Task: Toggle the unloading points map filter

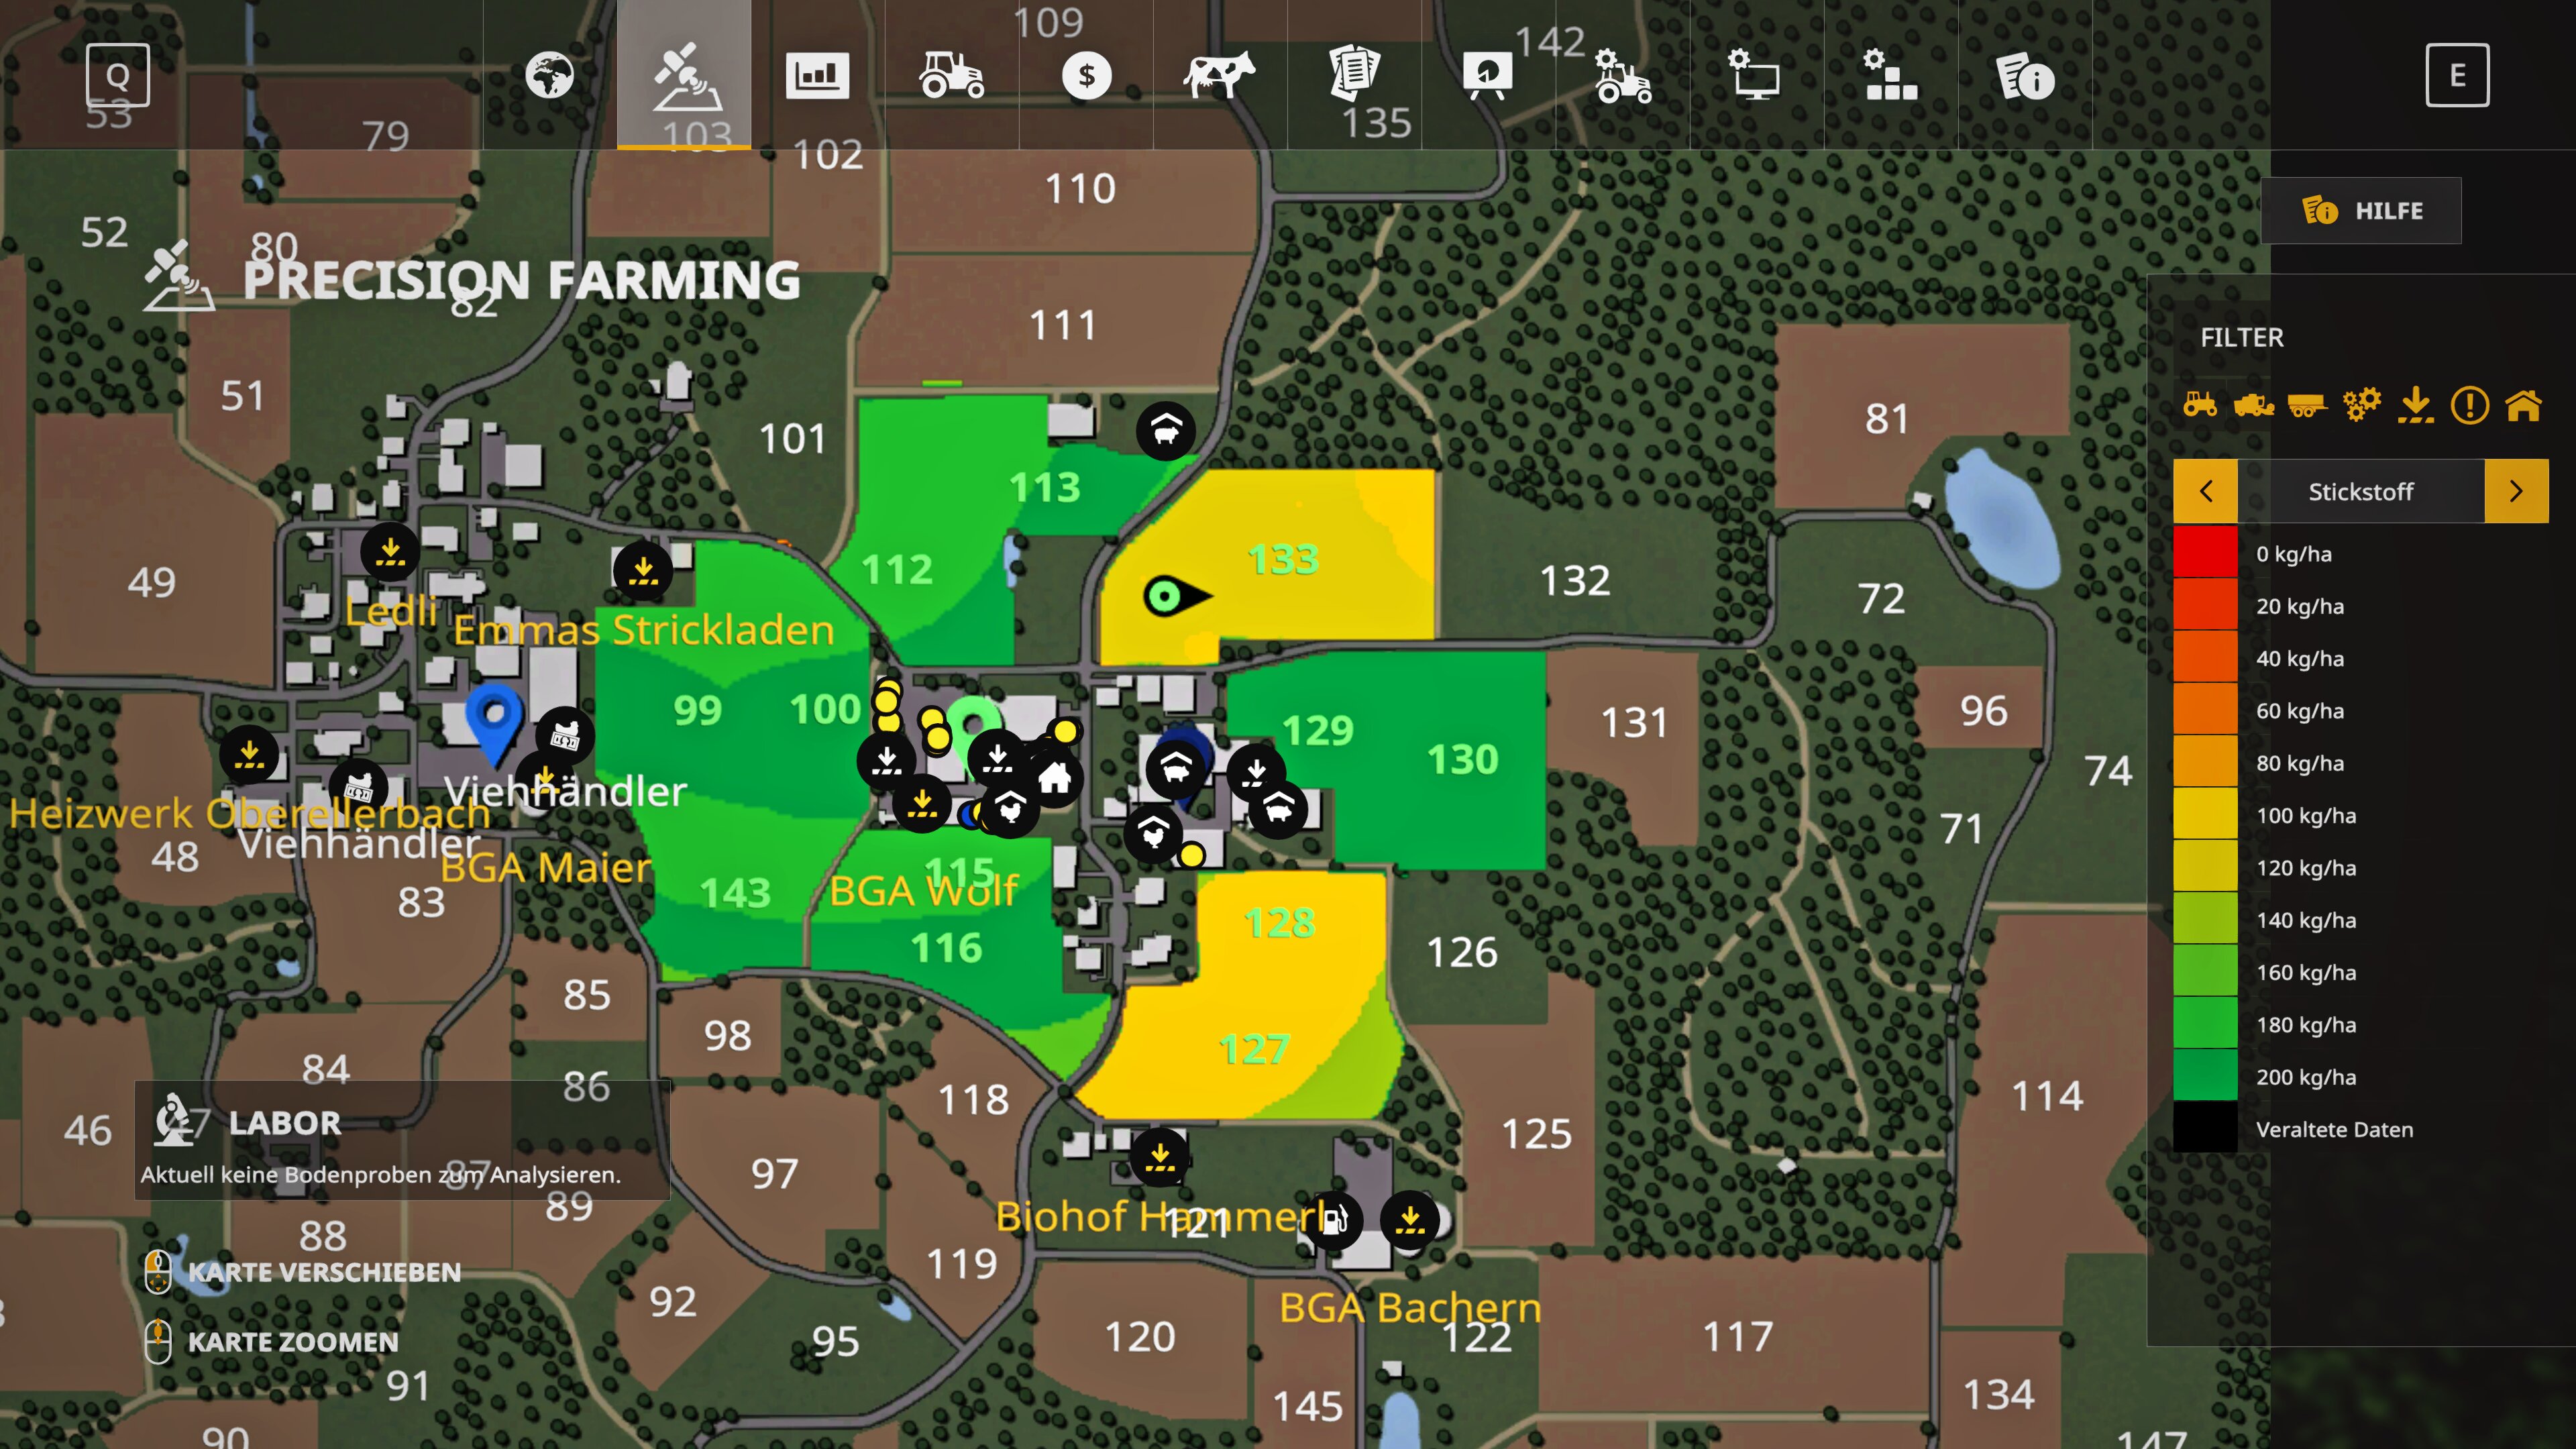Action: [2415, 405]
